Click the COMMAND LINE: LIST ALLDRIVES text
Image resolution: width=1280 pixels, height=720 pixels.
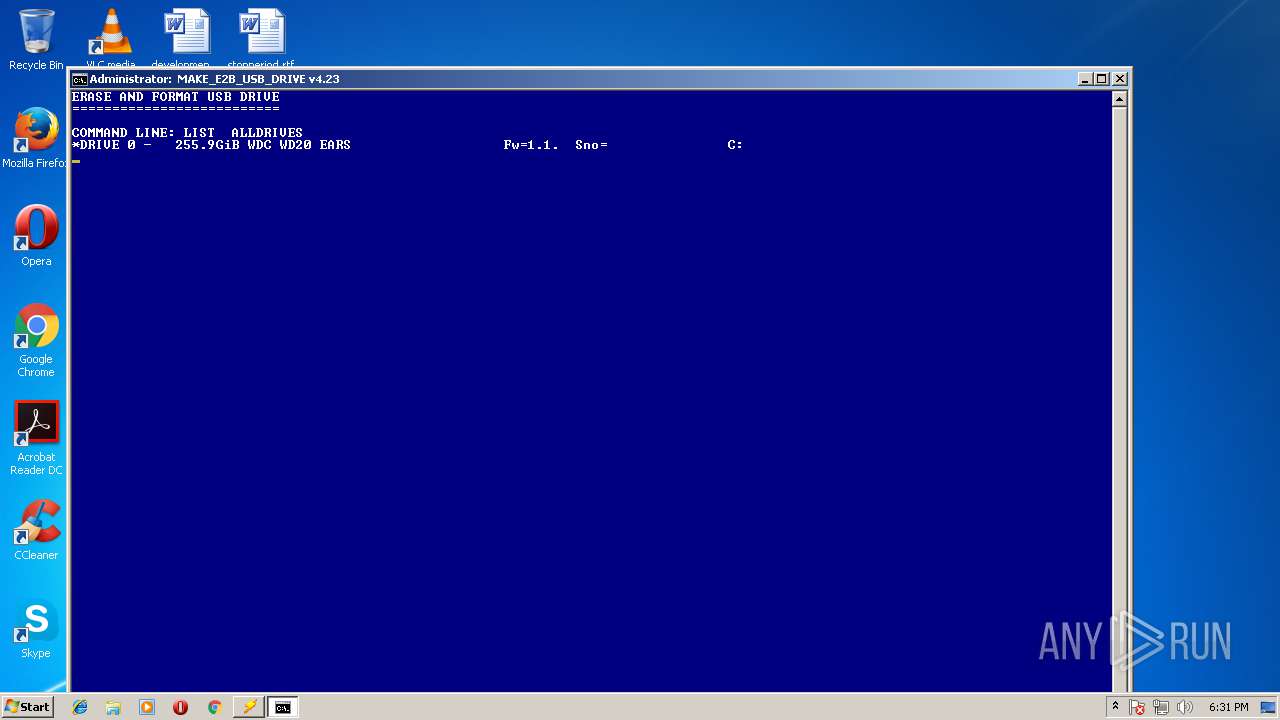tap(187, 133)
